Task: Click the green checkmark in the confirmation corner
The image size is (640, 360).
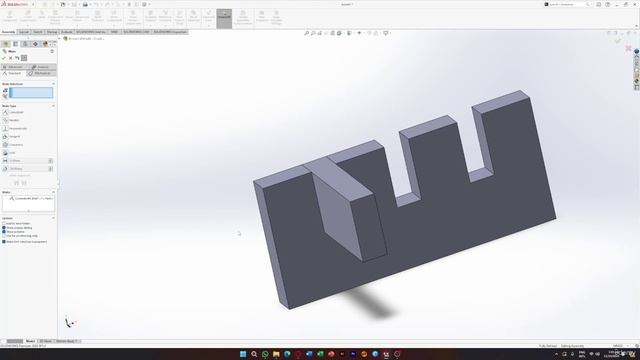Action: 618,41
